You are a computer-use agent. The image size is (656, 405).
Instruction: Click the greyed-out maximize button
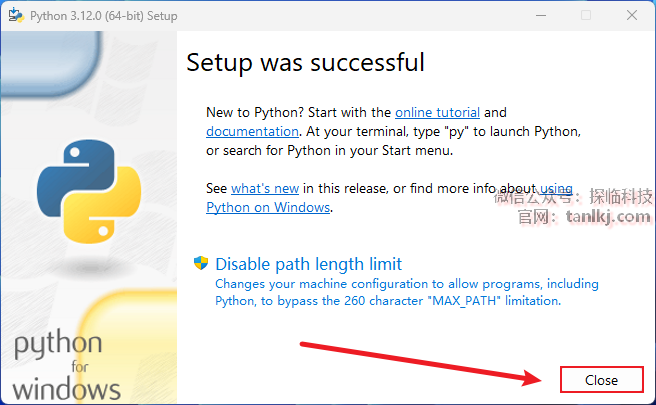click(x=586, y=15)
